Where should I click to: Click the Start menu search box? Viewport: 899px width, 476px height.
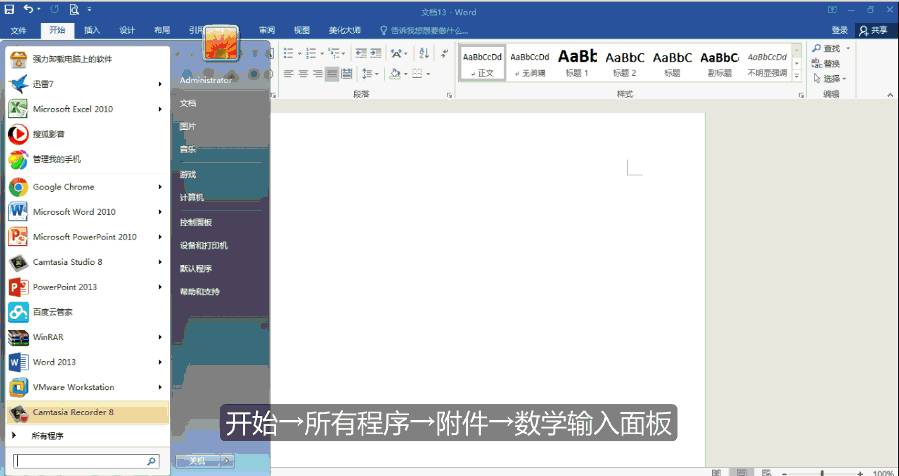[x=86, y=461]
